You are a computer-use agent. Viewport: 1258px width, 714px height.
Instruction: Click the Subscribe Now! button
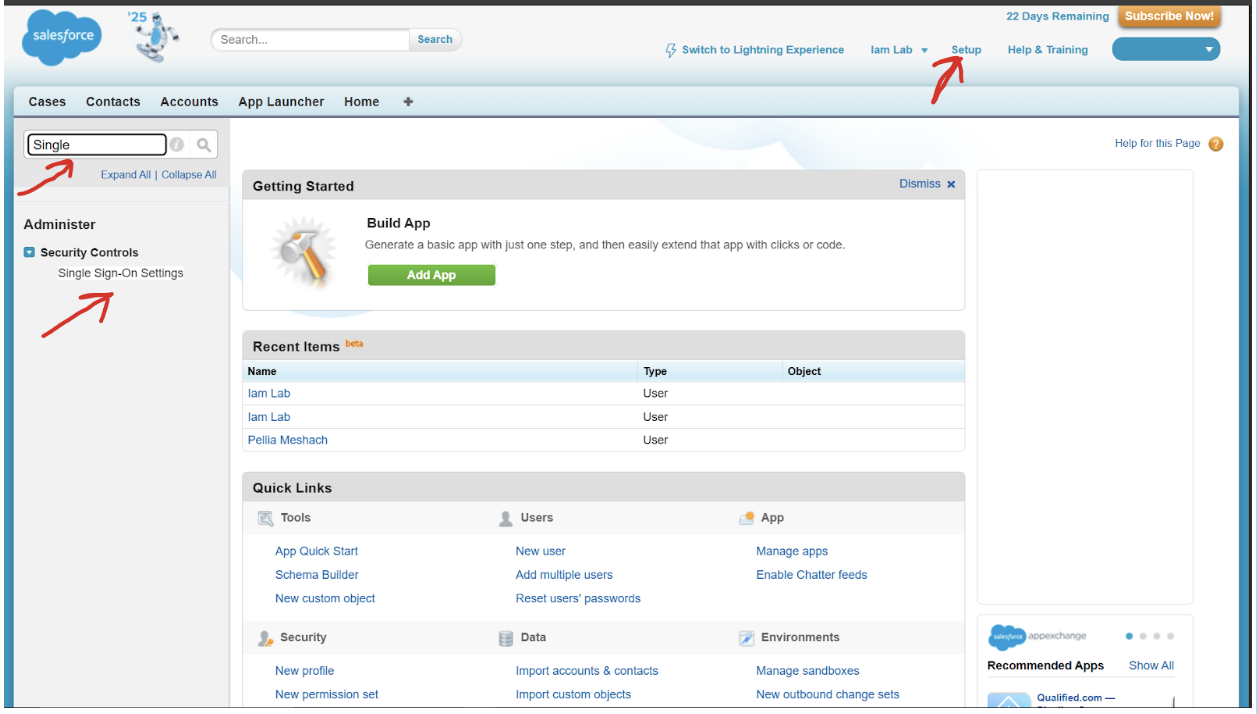tap(1169, 16)
